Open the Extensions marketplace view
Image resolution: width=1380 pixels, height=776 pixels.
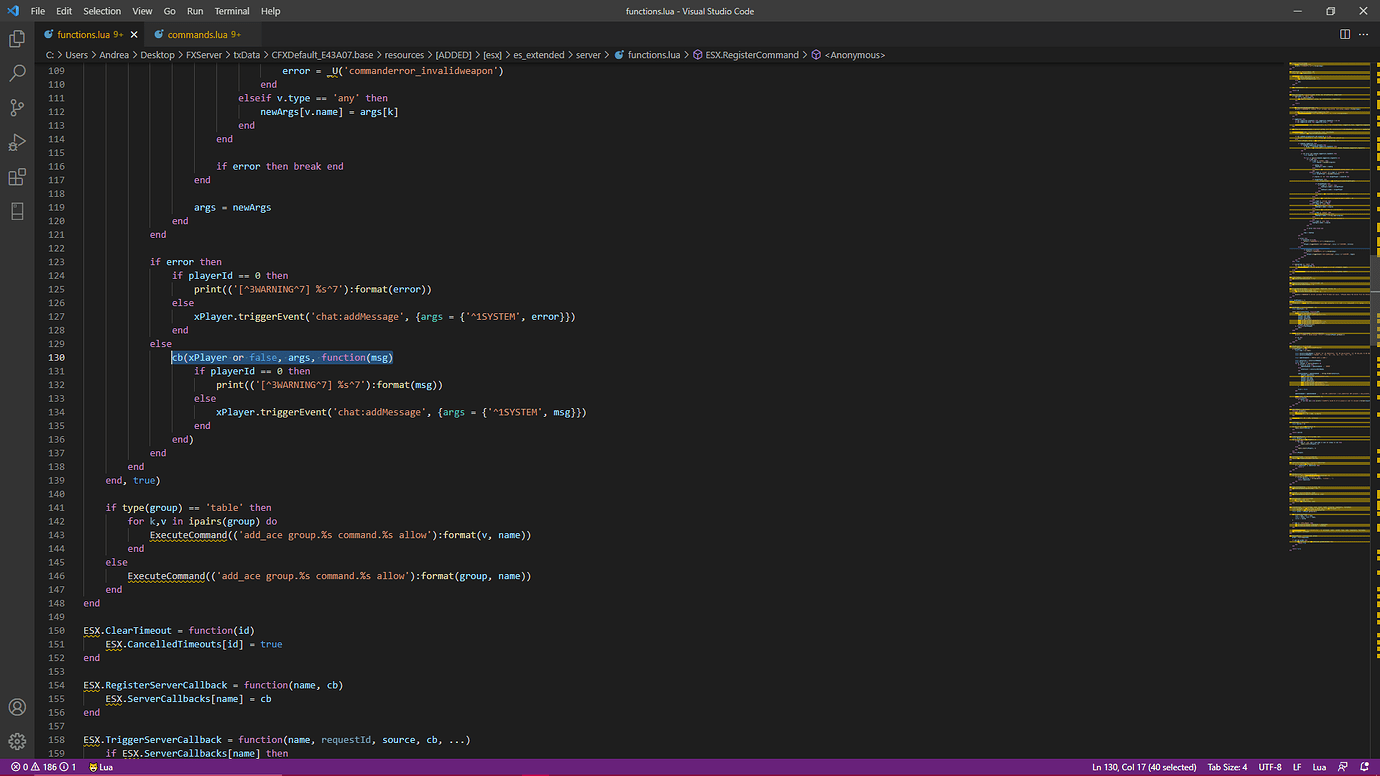tap(16, 177)
